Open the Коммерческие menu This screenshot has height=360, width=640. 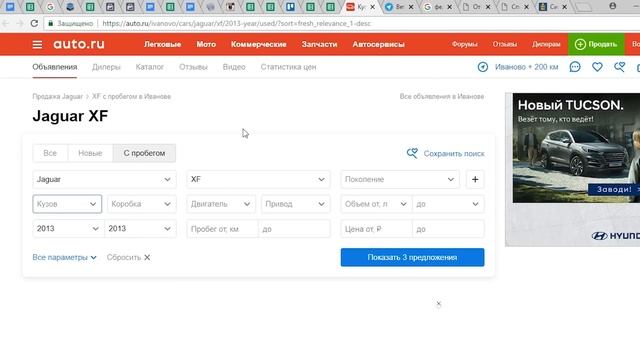(x=259, y=44)
